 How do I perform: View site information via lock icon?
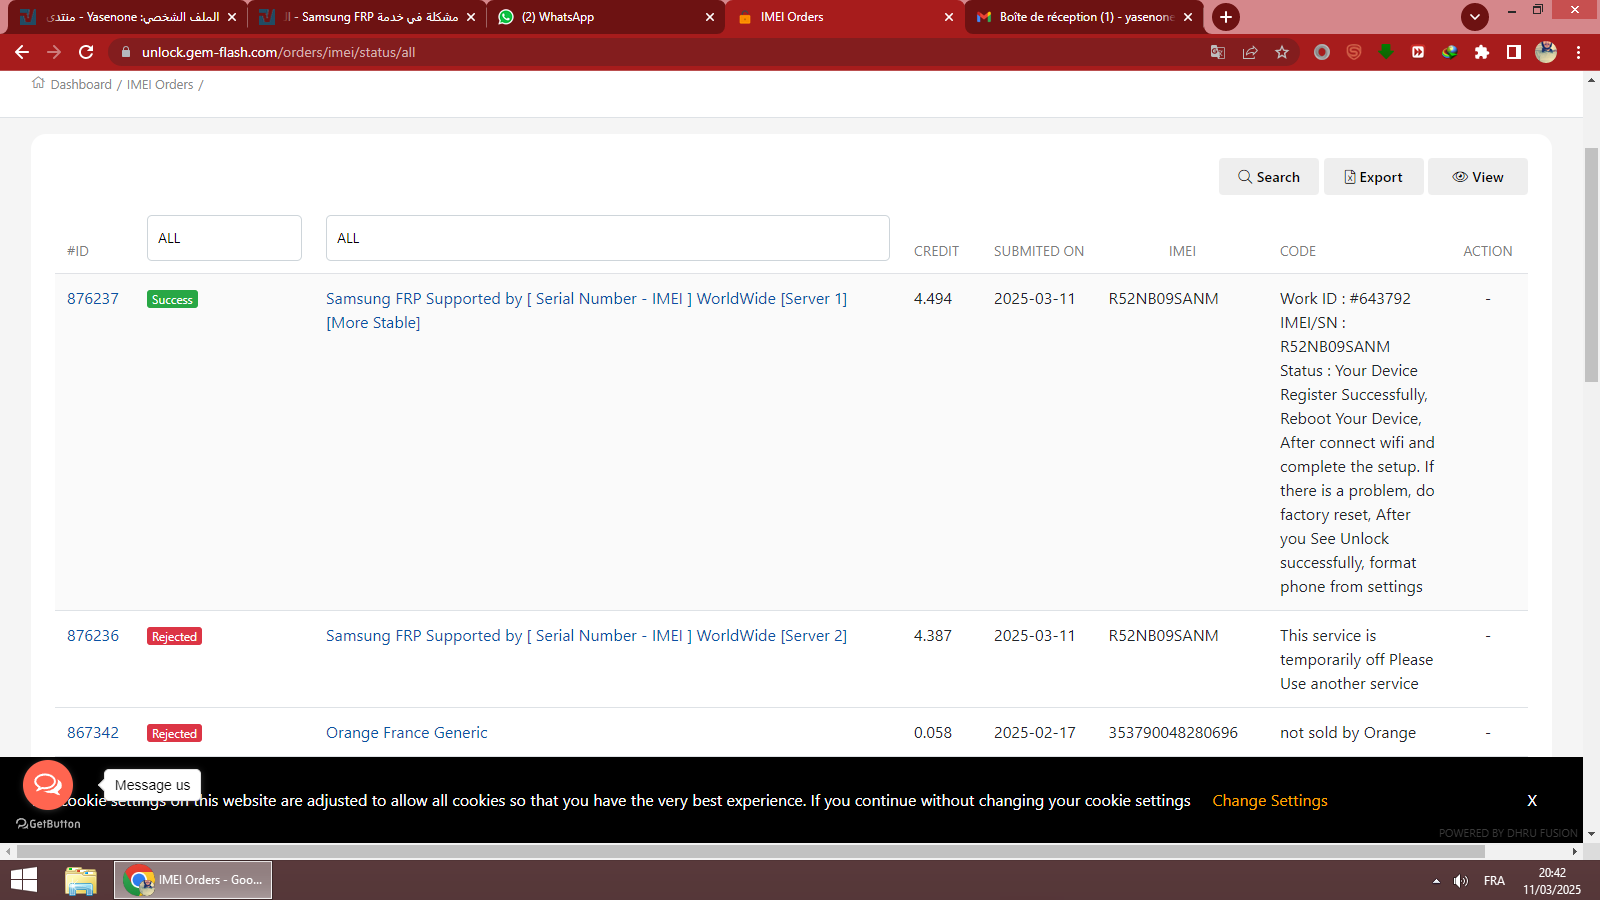tap(125, 52)
